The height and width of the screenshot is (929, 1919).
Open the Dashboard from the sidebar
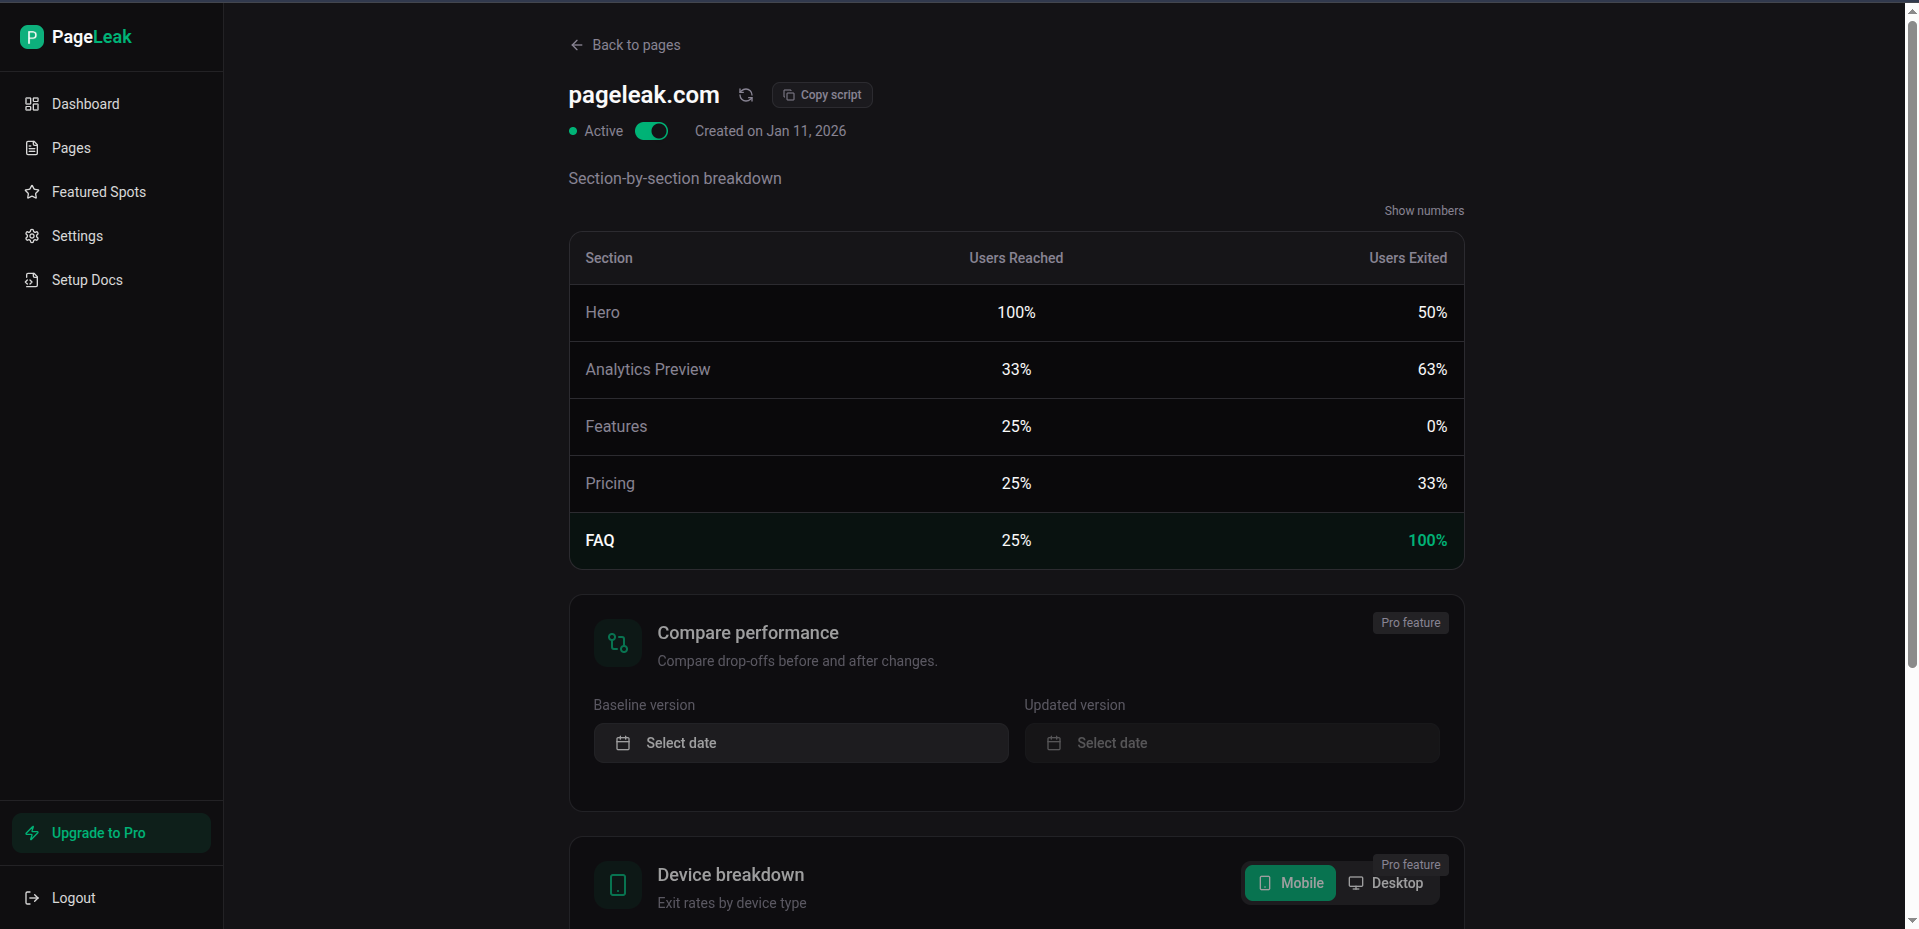(x=85, y=104)
